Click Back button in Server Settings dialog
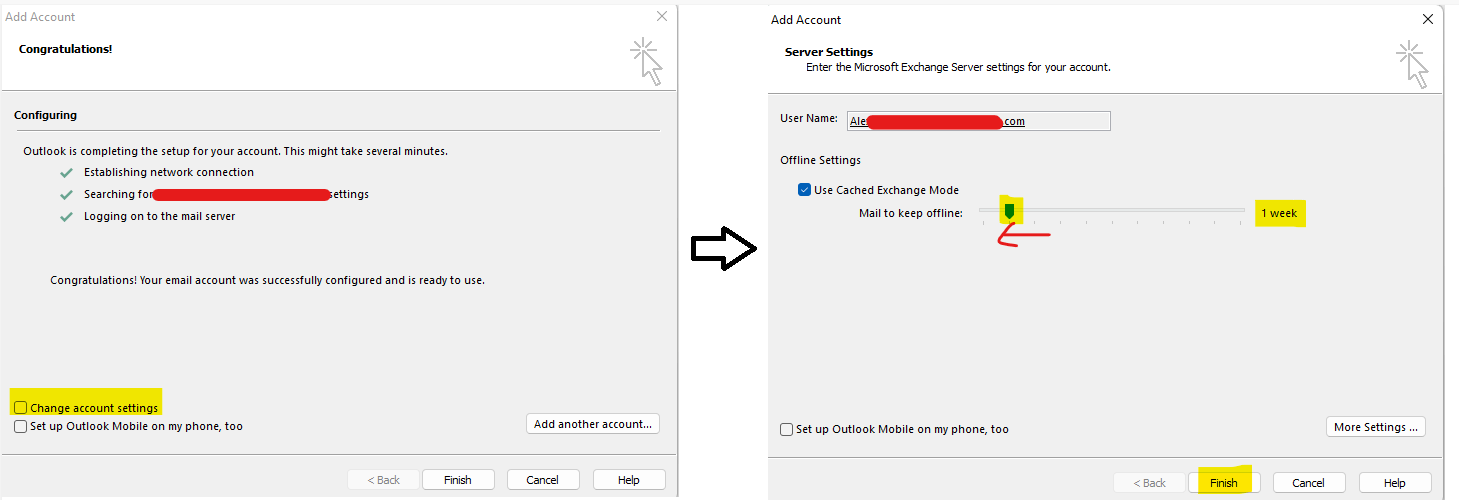The height and width of the screenshot is (500, 1459). [x=1149, y=483]
